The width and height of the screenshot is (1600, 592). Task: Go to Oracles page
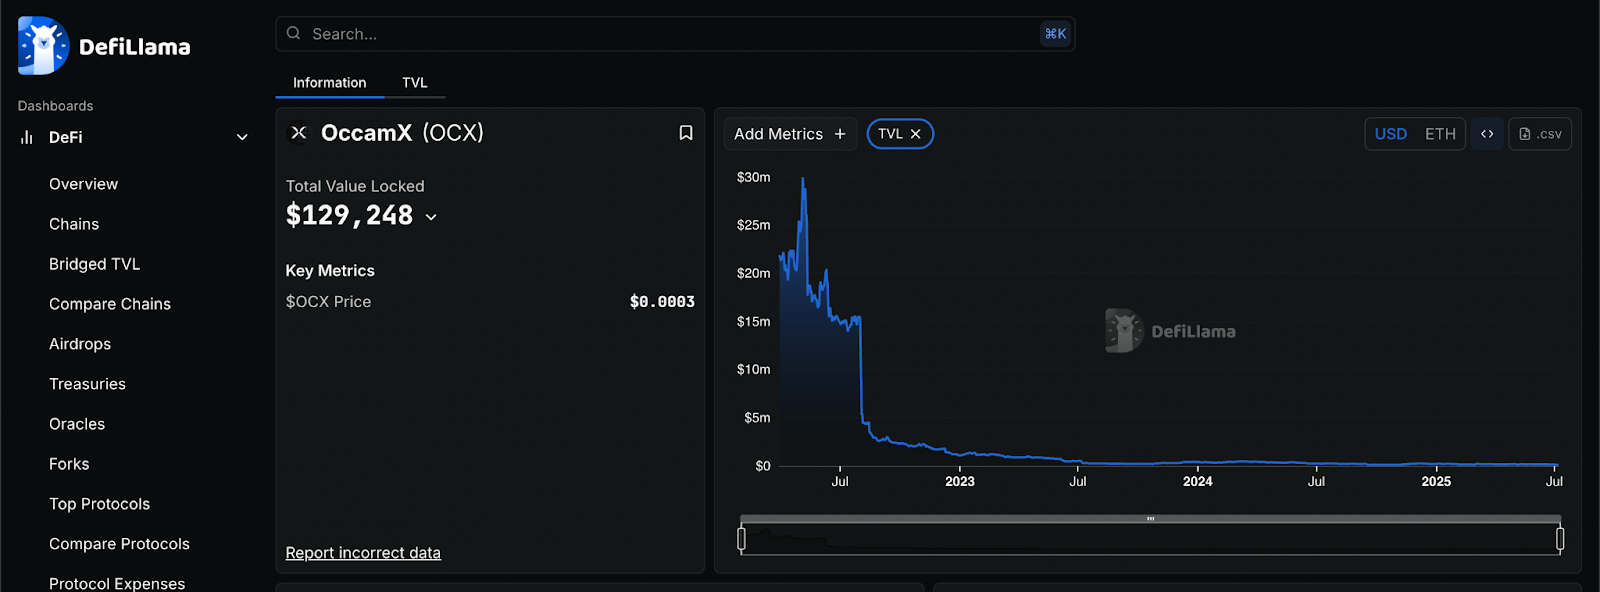77,424
